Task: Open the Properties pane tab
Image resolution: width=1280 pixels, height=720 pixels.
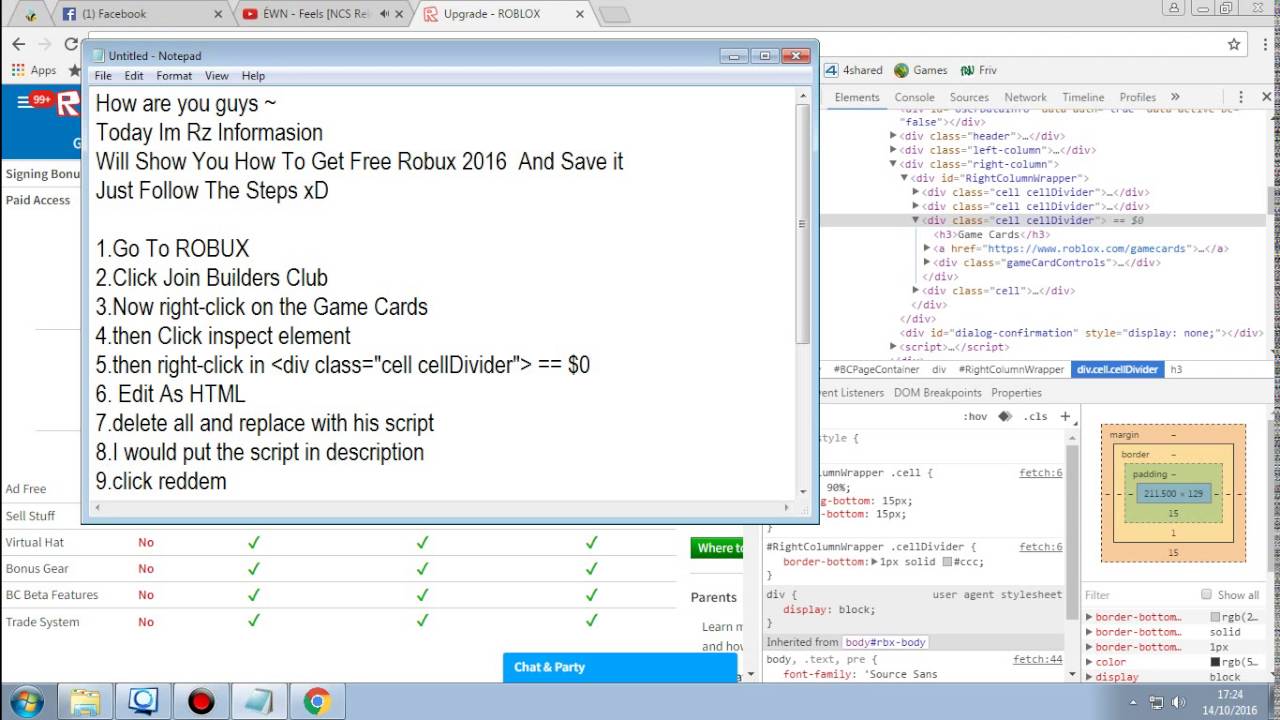Action: point(1016,393)
